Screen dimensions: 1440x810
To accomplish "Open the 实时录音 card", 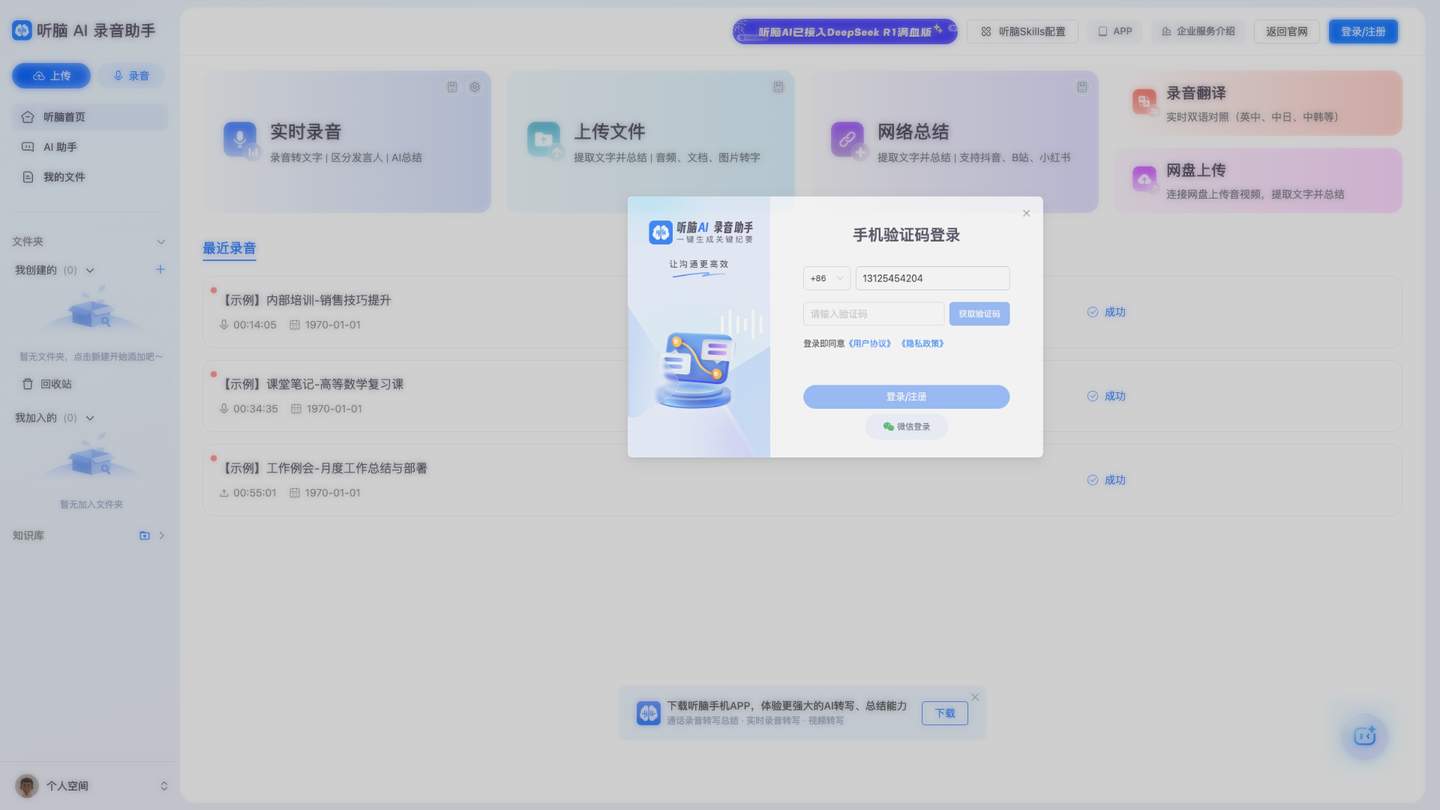I will 347,141.
